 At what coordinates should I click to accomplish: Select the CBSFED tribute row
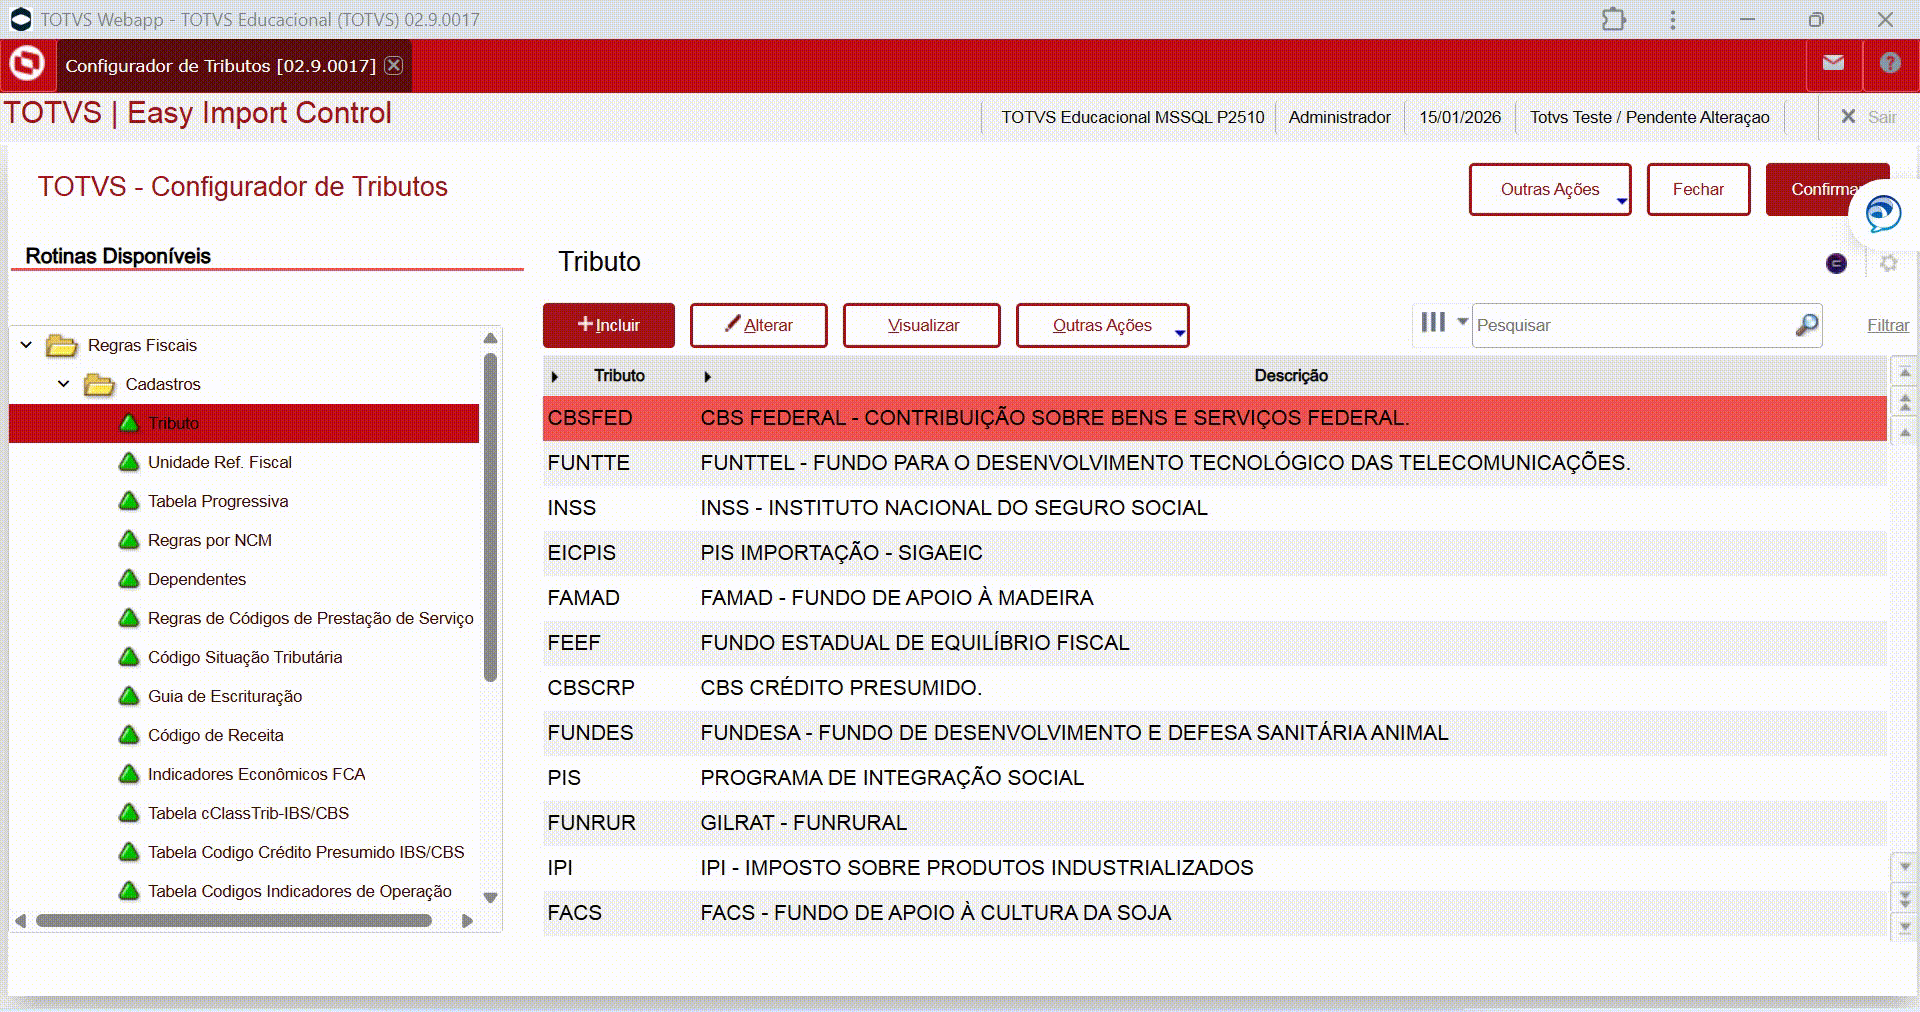pos(1215,418)
